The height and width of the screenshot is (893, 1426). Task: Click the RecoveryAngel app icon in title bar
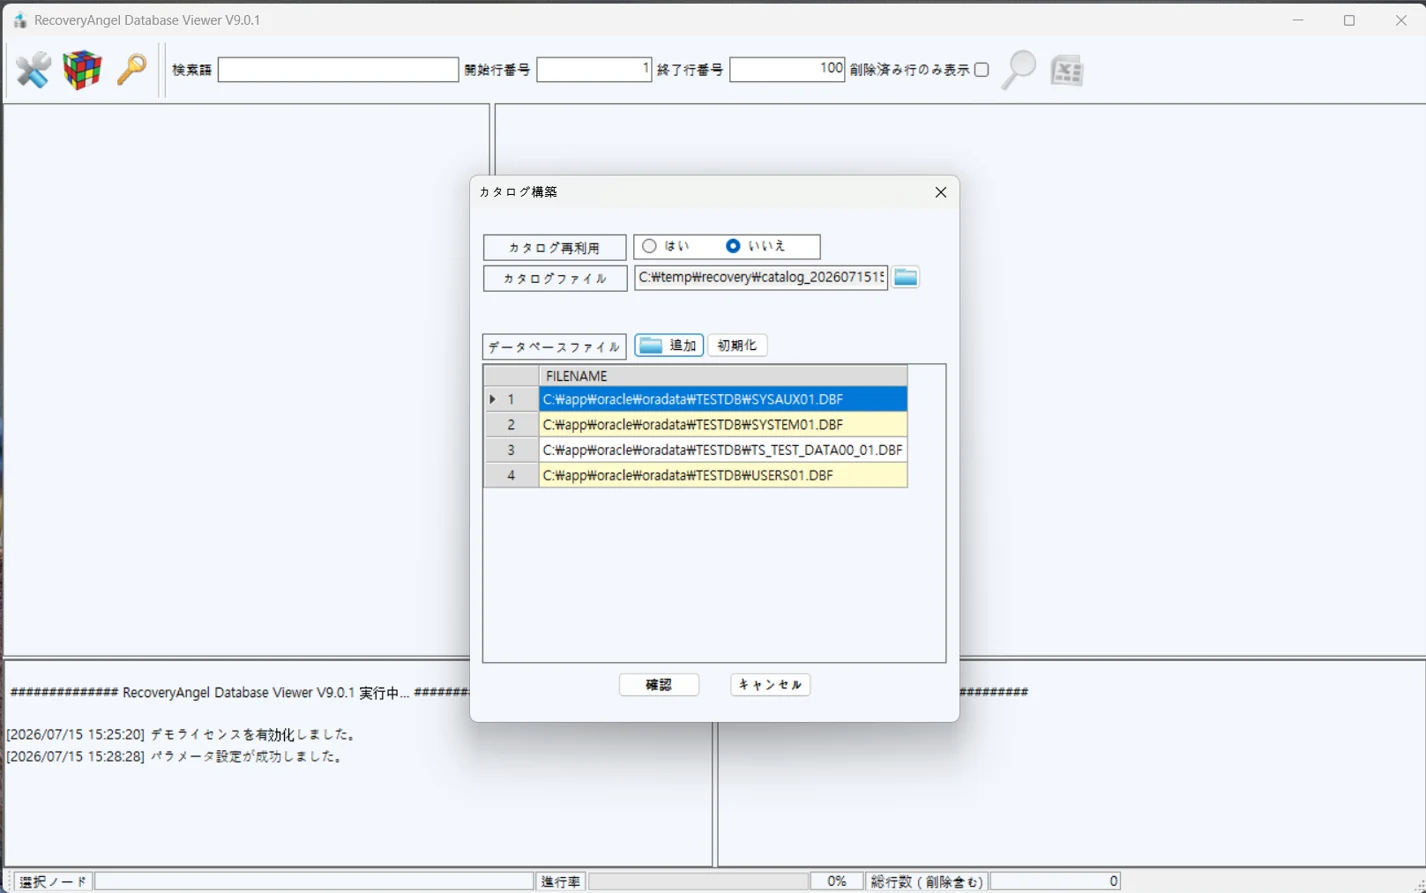click(x=19, y=20)
